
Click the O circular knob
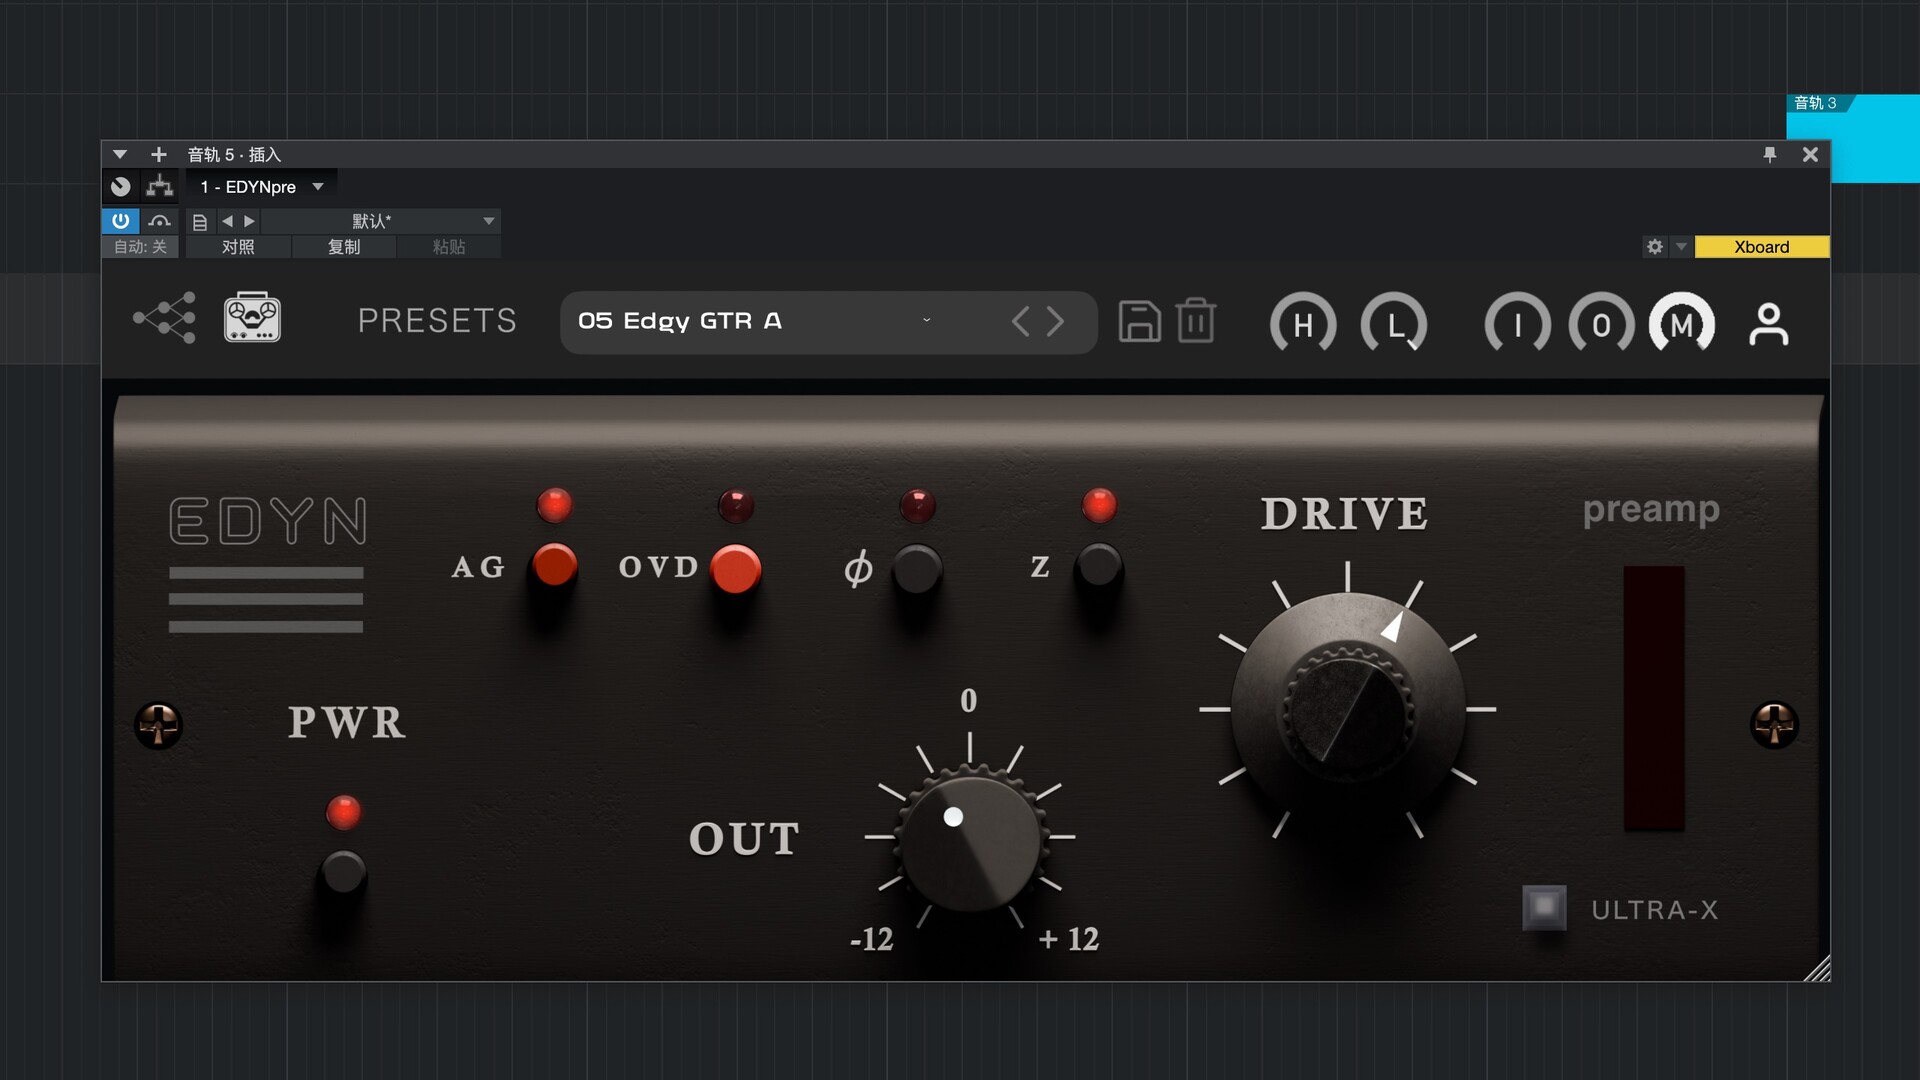pos(1601,324)
